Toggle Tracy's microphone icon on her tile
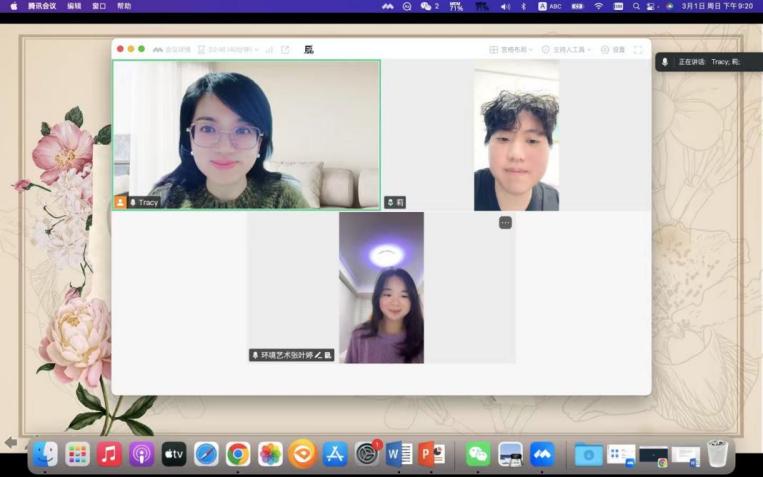This screenshot has height=477, width=763. point(133,202)
